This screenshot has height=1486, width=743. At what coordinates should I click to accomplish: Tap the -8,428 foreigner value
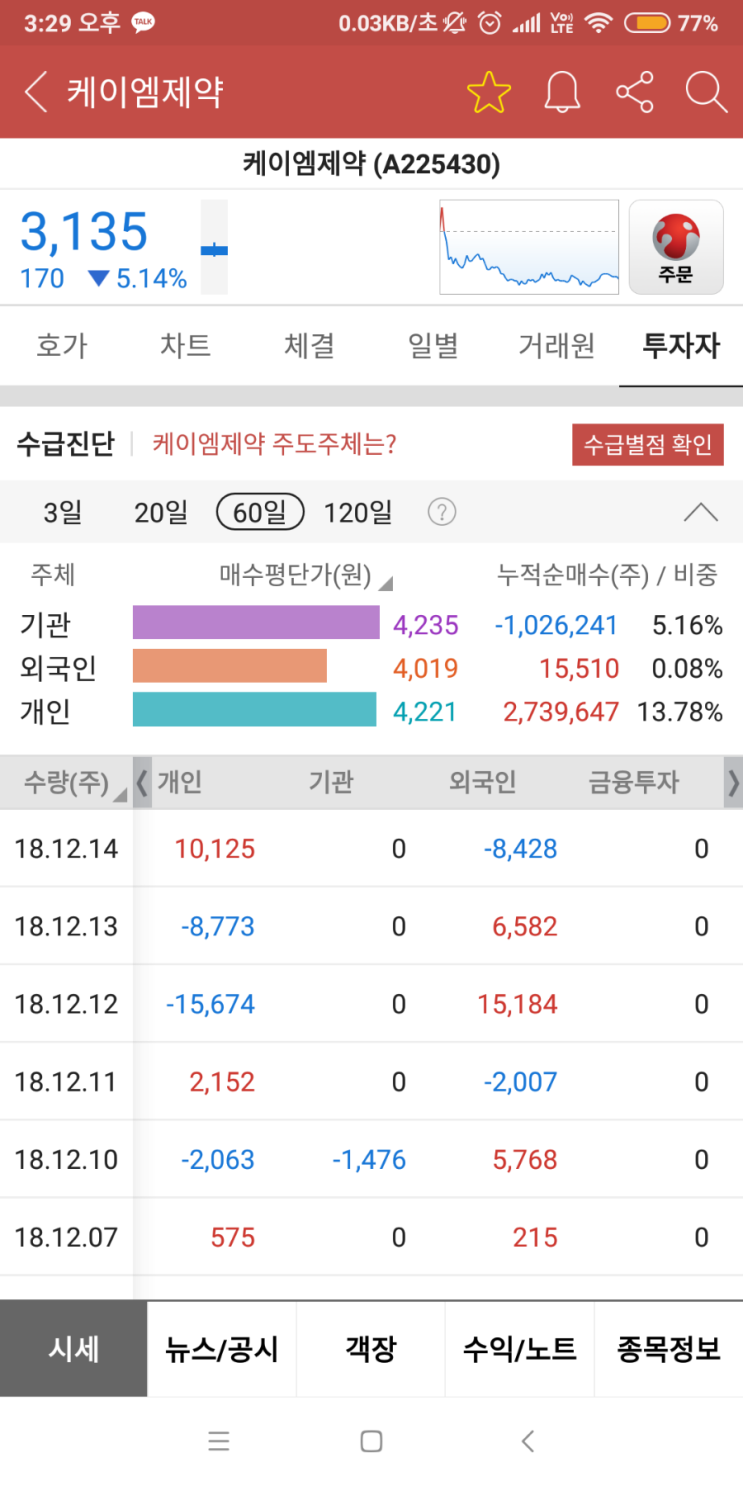pyautogui.click(x=520, y=849)
